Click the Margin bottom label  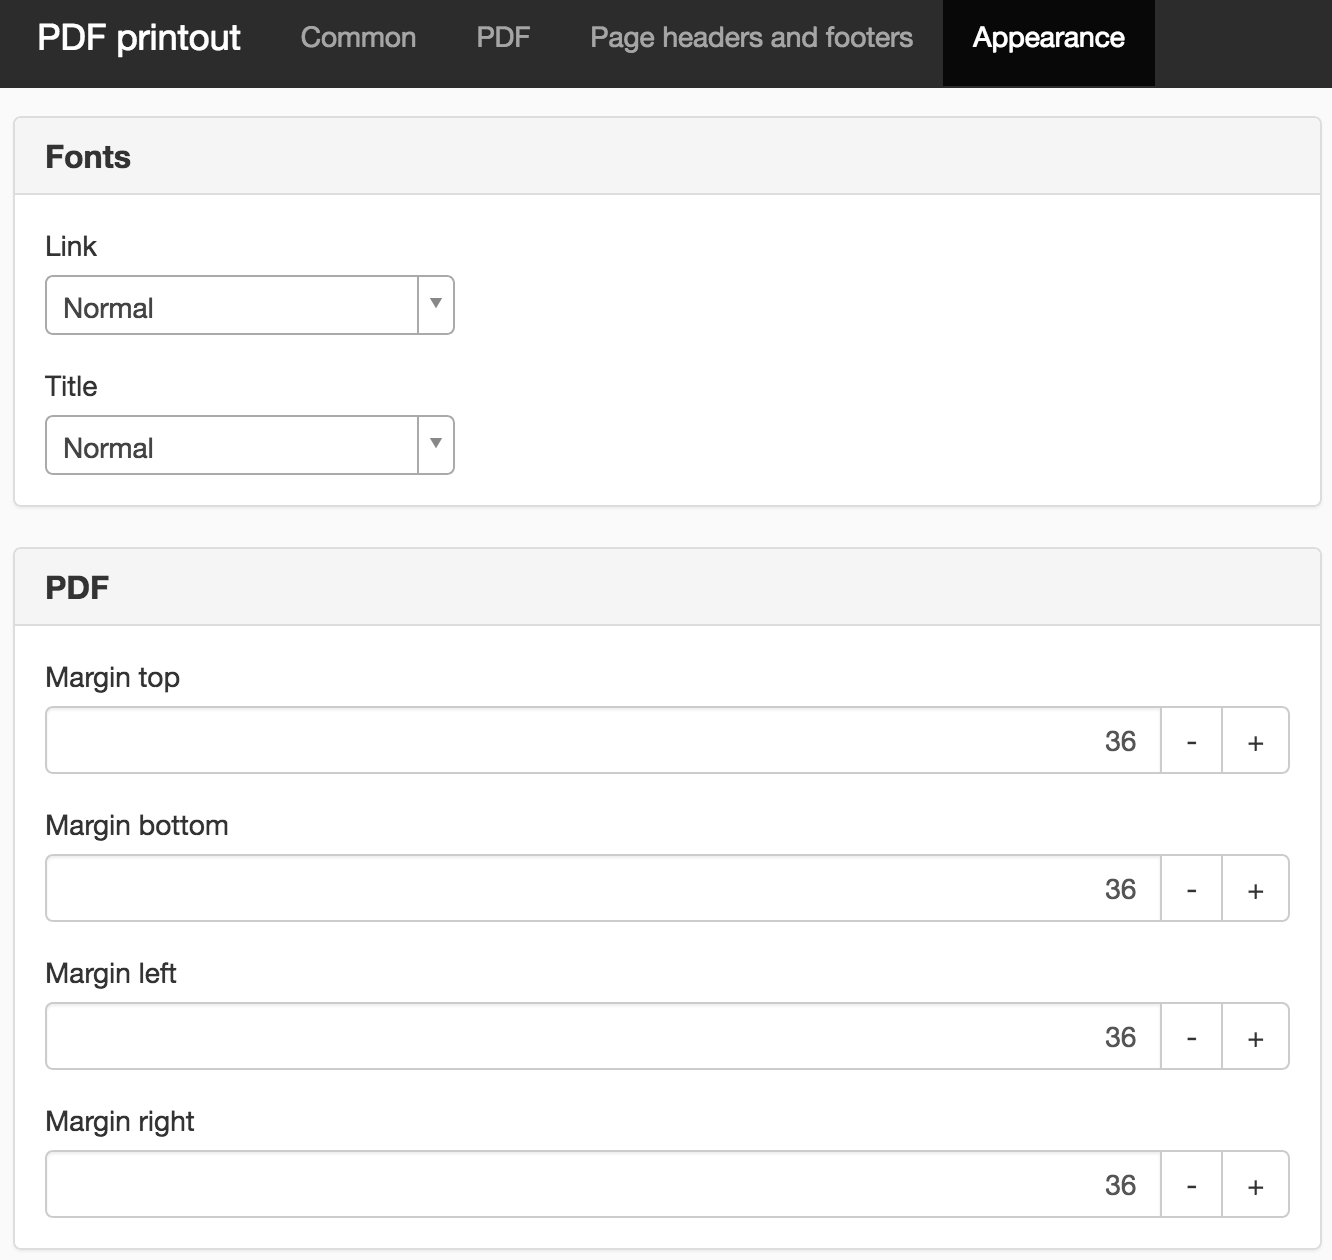(x=137, y=826)
